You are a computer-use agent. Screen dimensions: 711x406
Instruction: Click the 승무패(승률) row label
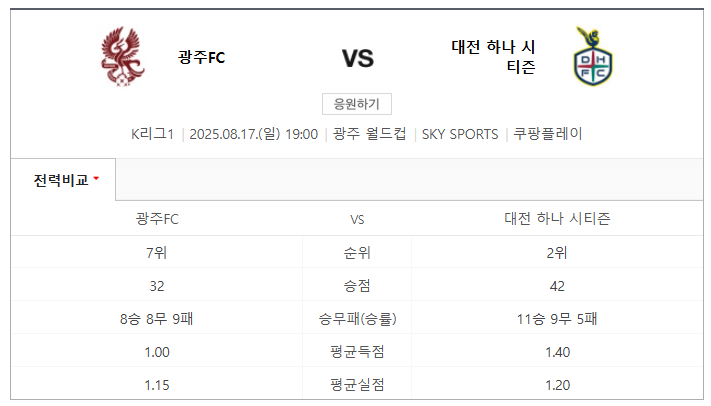click(357, 319)
